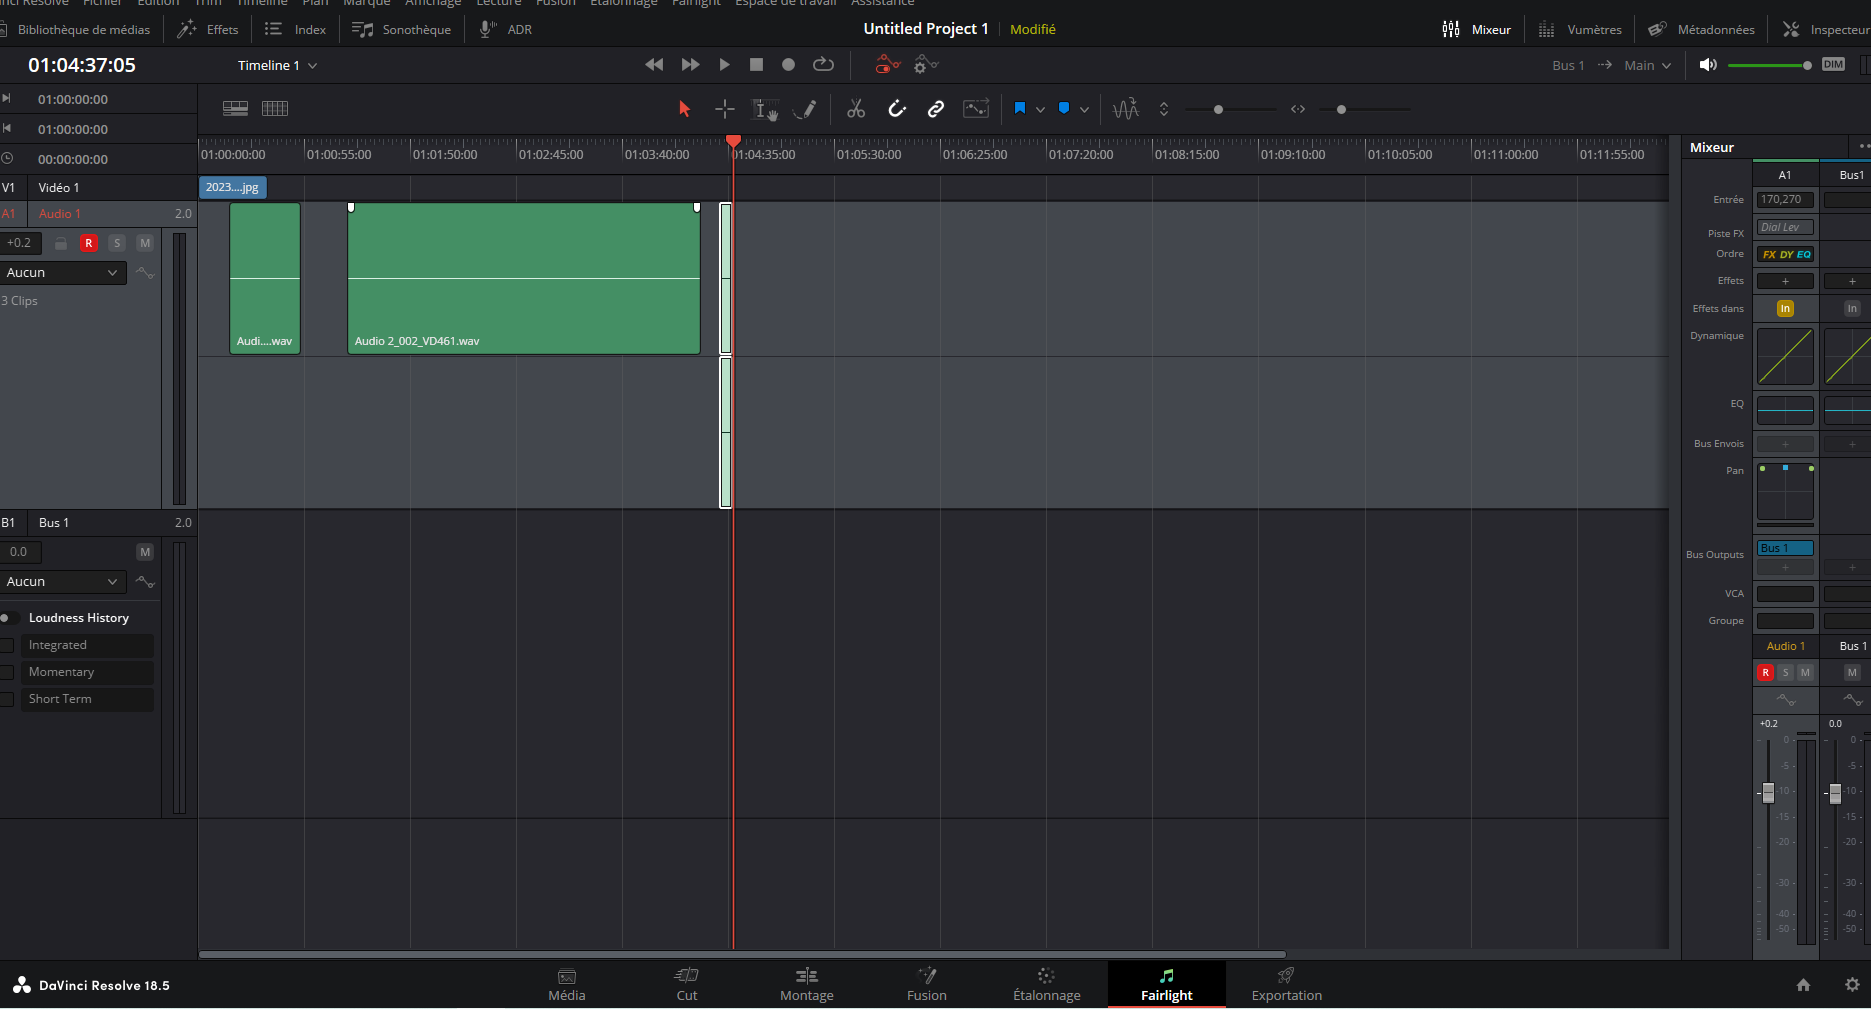Open Bus 1 automation Aucun dropdown
The width and height of the screenshot is (1871, 1009).
coord(63,582)
